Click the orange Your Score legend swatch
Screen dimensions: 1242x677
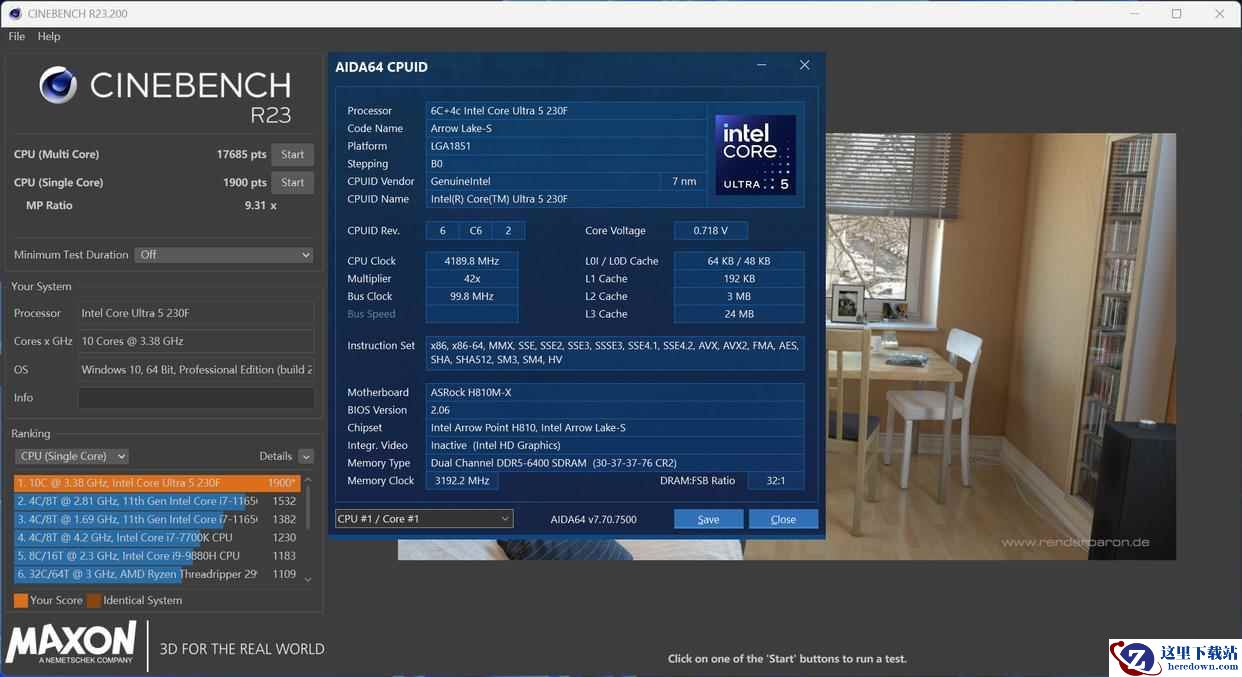pos(21,601)
